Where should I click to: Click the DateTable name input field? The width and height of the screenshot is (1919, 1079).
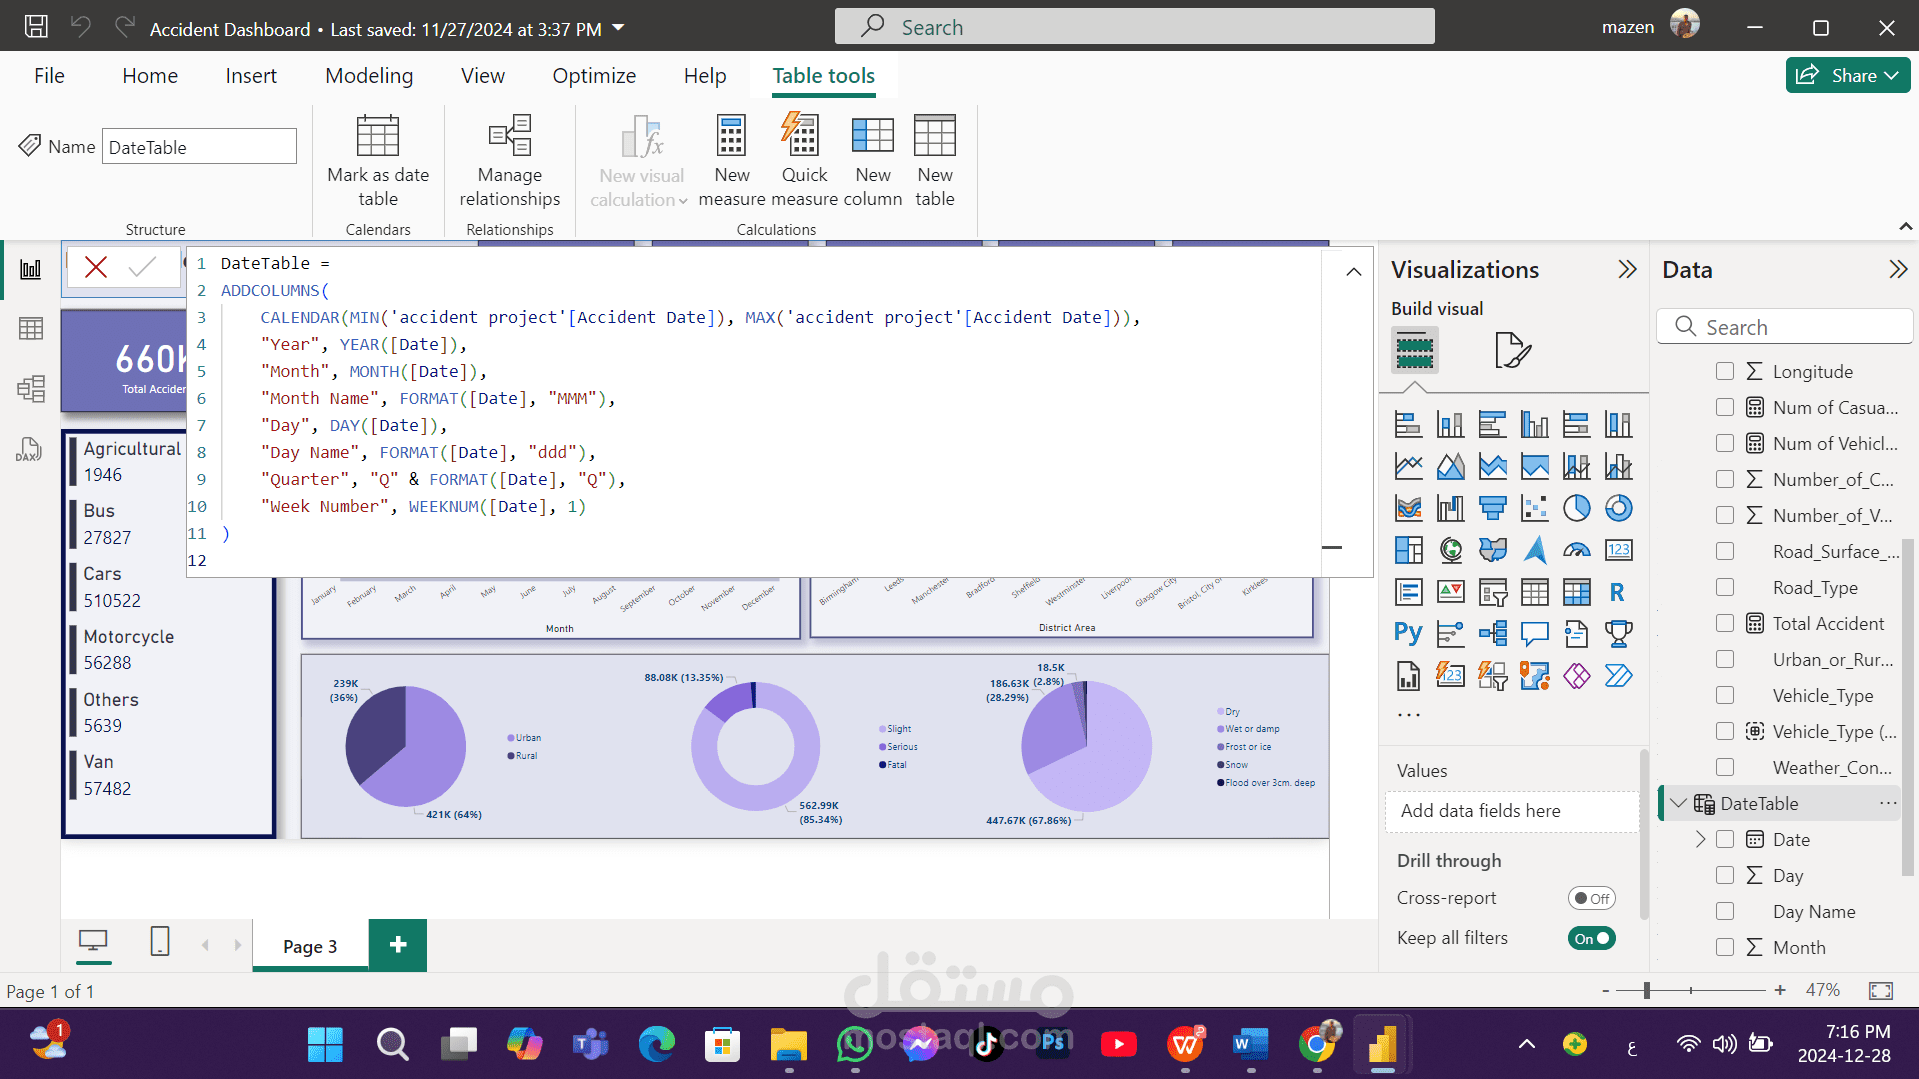click(199, 147)
